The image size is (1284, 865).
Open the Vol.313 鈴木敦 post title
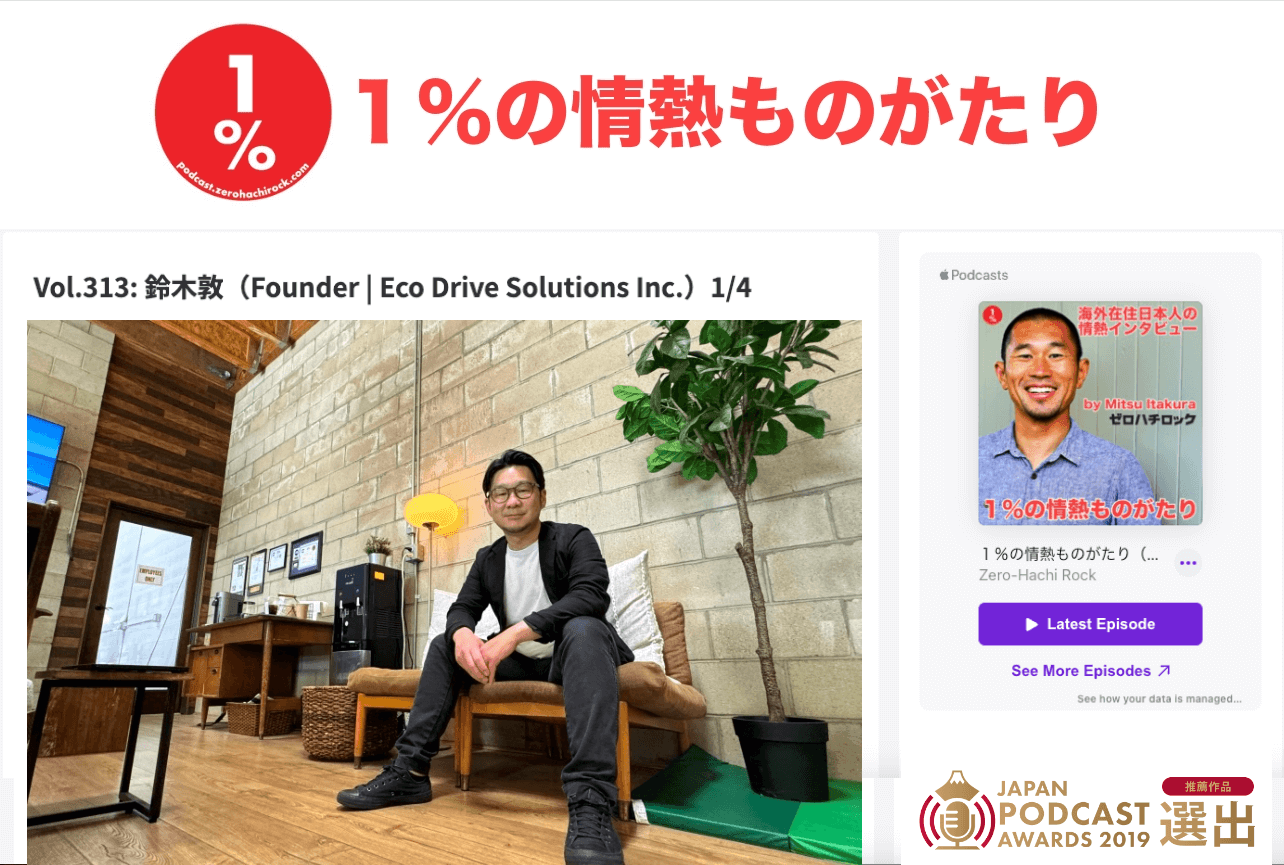pyautogui.click(x=392, y=288)
